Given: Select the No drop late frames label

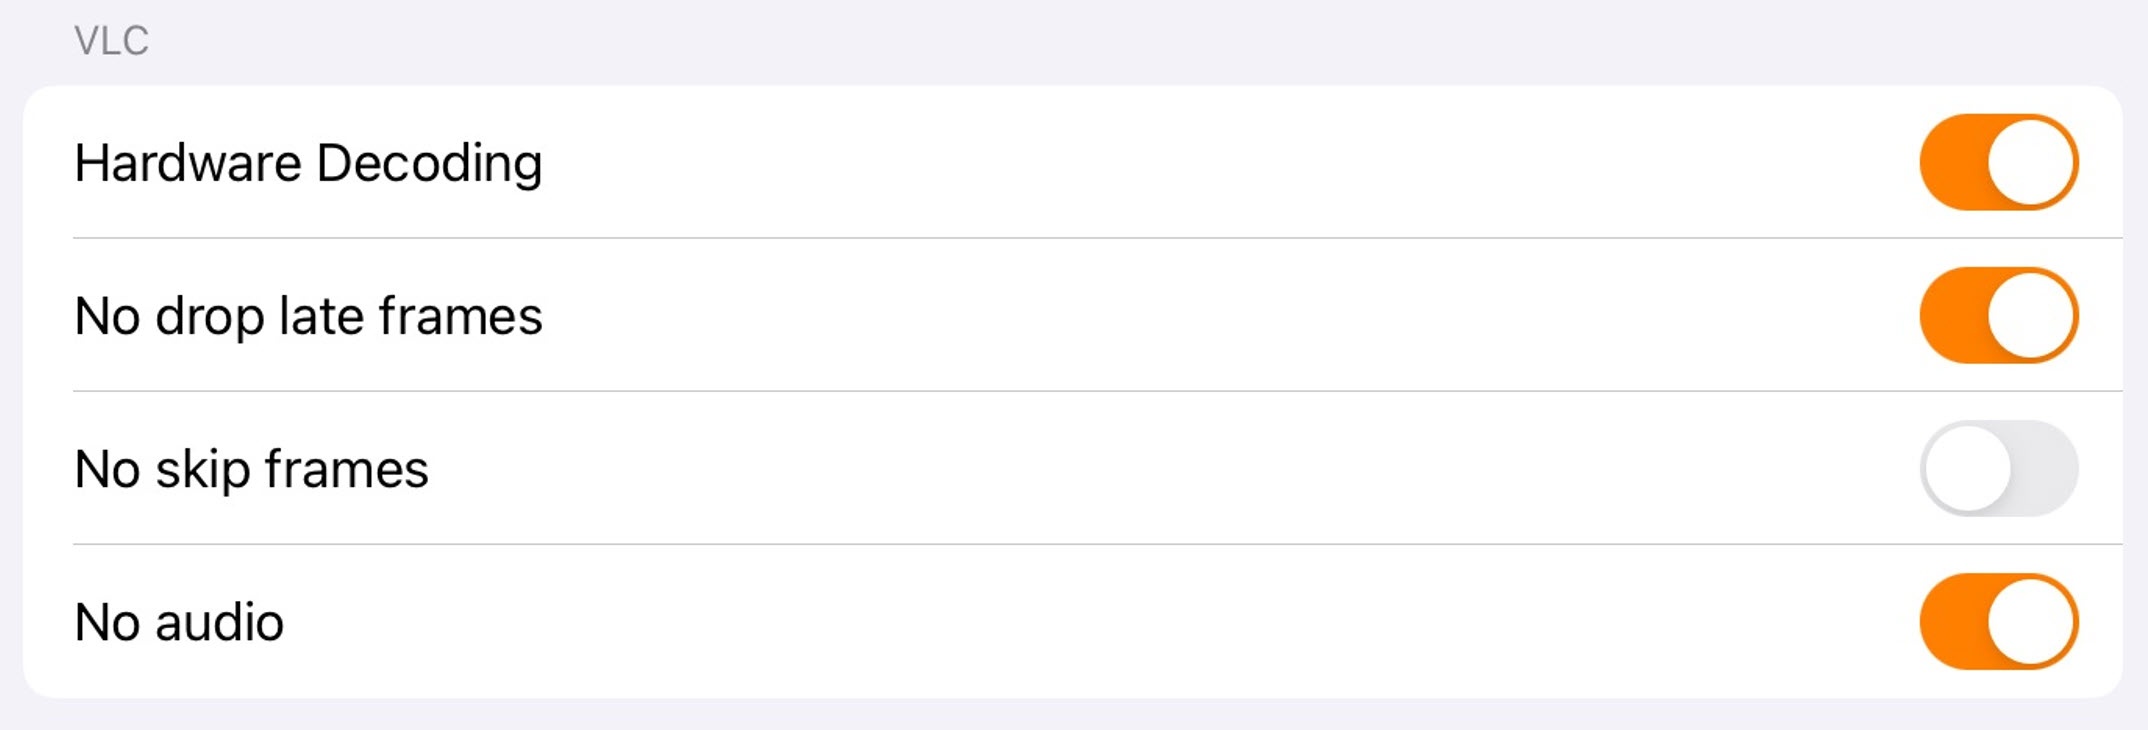Looking at the screenshot, I should (308, 316).
